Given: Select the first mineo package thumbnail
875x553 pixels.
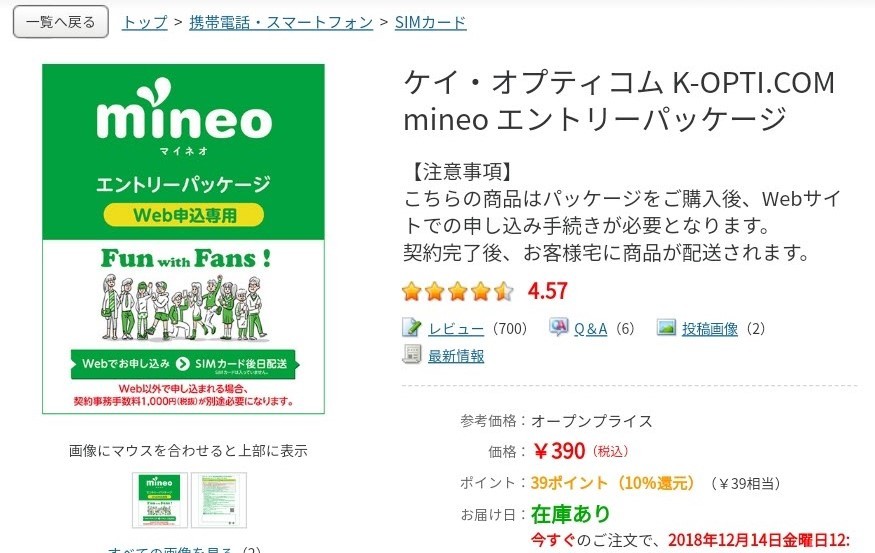Looking at the screenshot, I should 160,500.
